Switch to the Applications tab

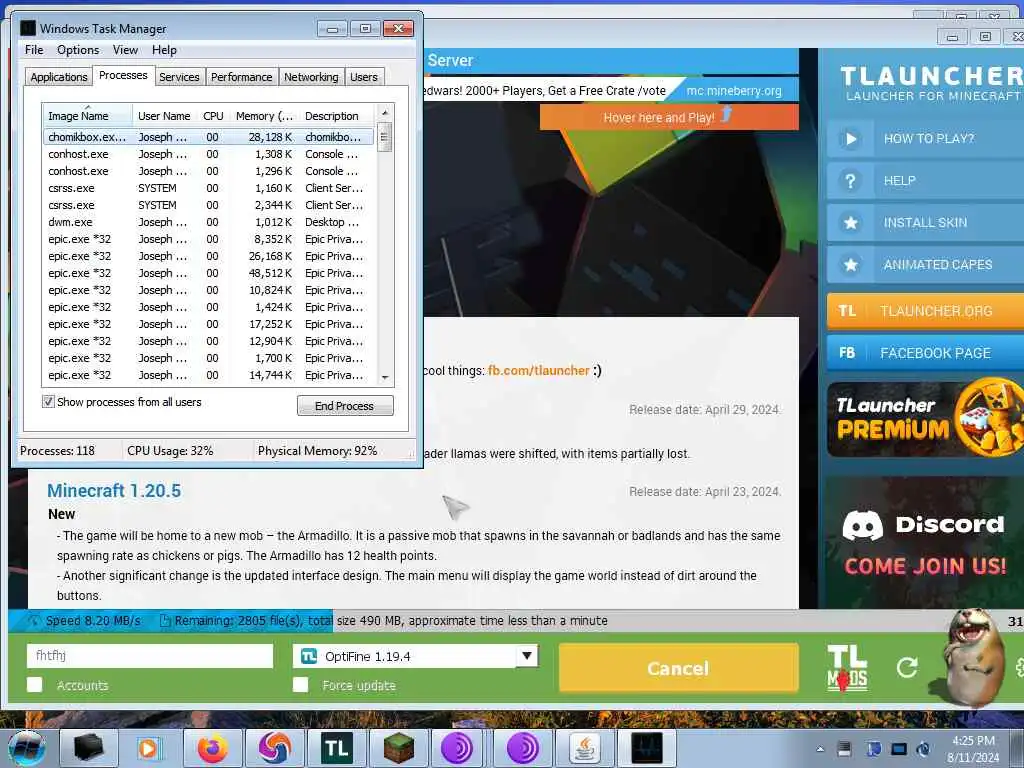[x=59, y=77]
